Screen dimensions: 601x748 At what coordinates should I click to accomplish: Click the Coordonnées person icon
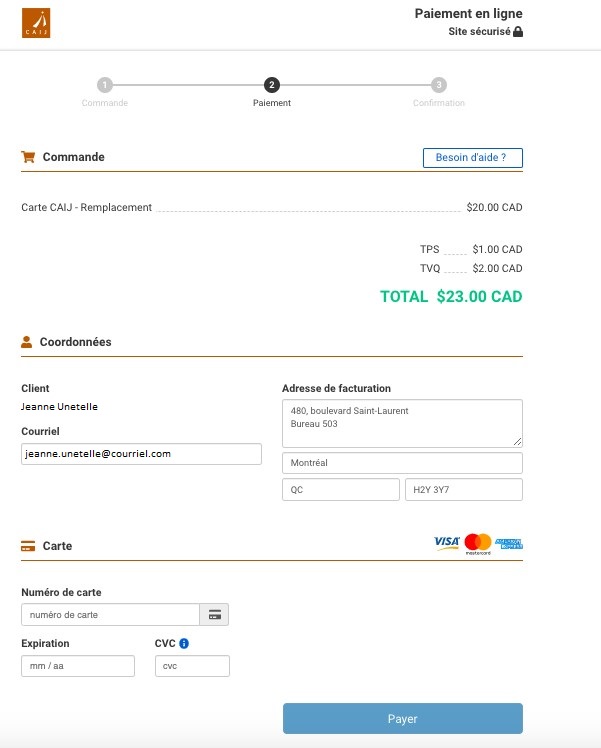point(27,342)
